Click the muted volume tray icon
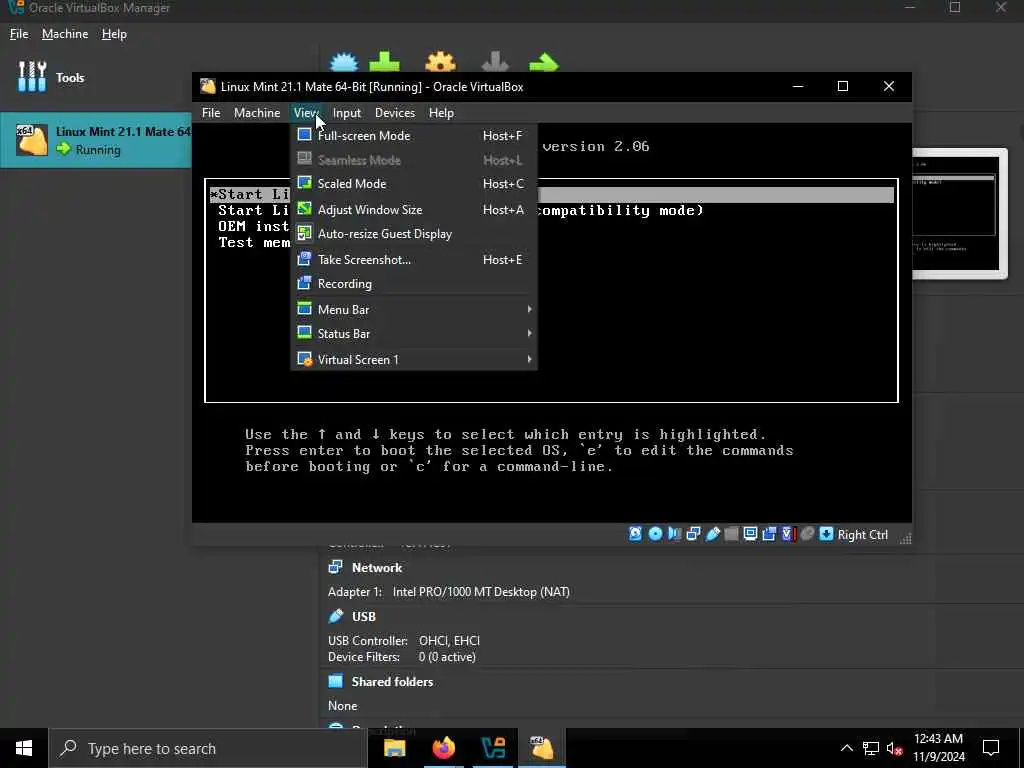 (x=894, y=748)
